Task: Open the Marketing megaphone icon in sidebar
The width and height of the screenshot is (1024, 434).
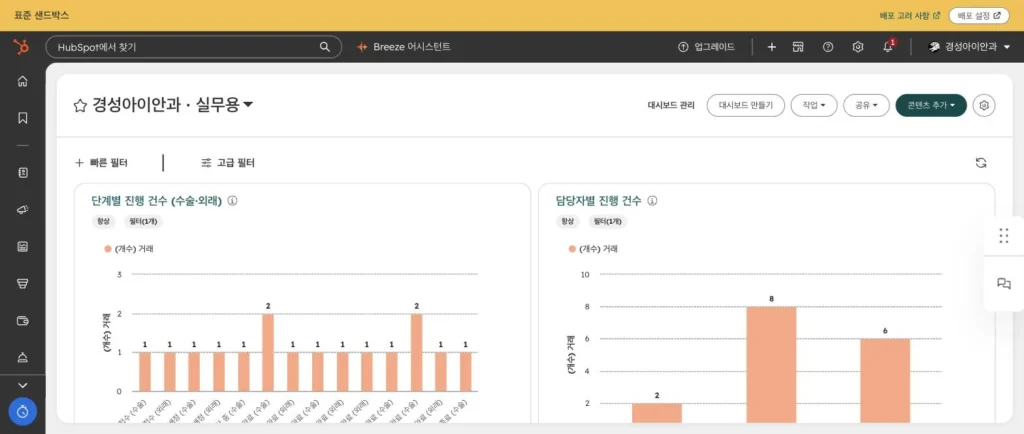Action: (x=23, y=209)
